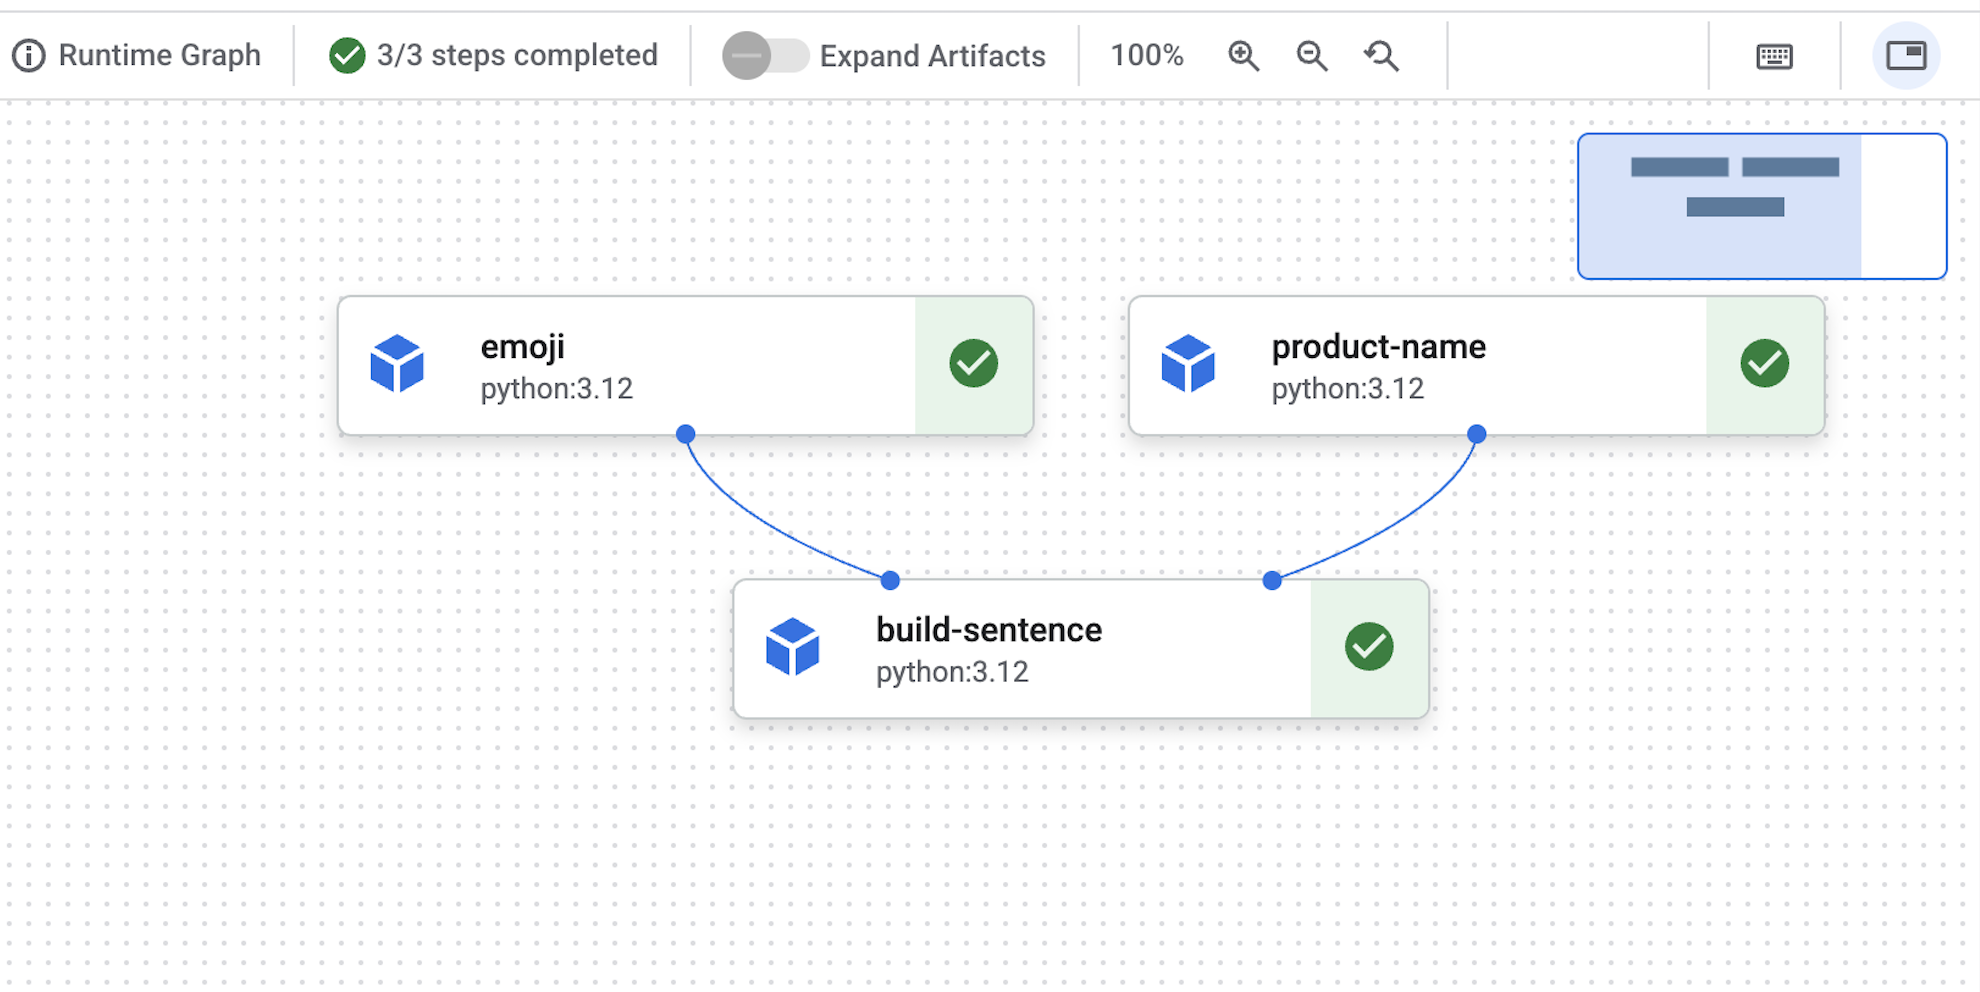Image resolution: width=1980 pixels, height=992 pixels.
Task: Click the output port below the emoji step
Action: pos(684,433)
